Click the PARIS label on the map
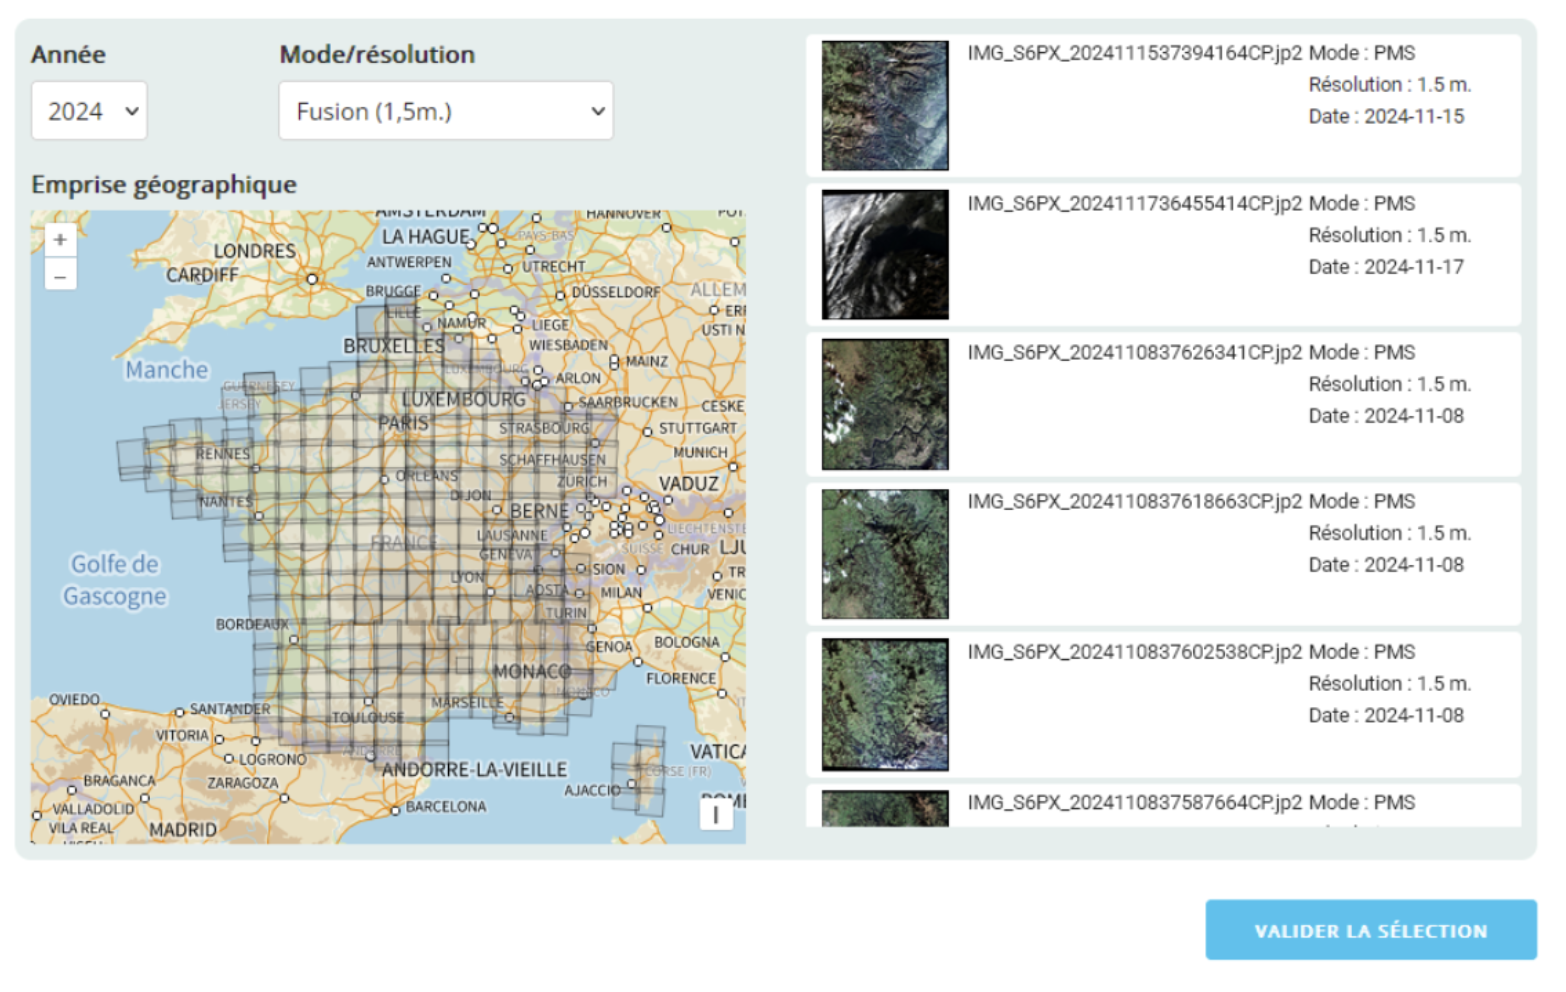 (403, 423)
